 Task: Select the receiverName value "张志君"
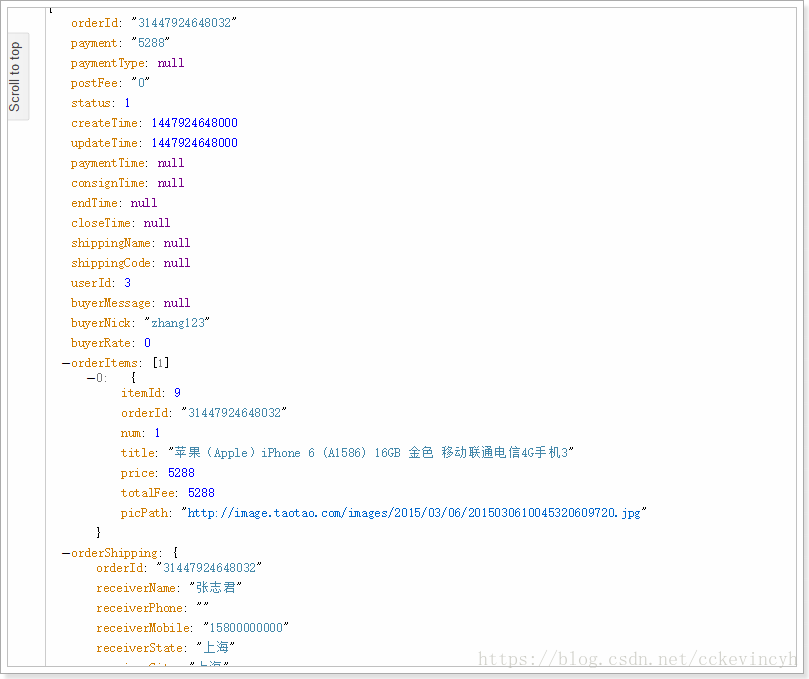(x=216, y=588)
